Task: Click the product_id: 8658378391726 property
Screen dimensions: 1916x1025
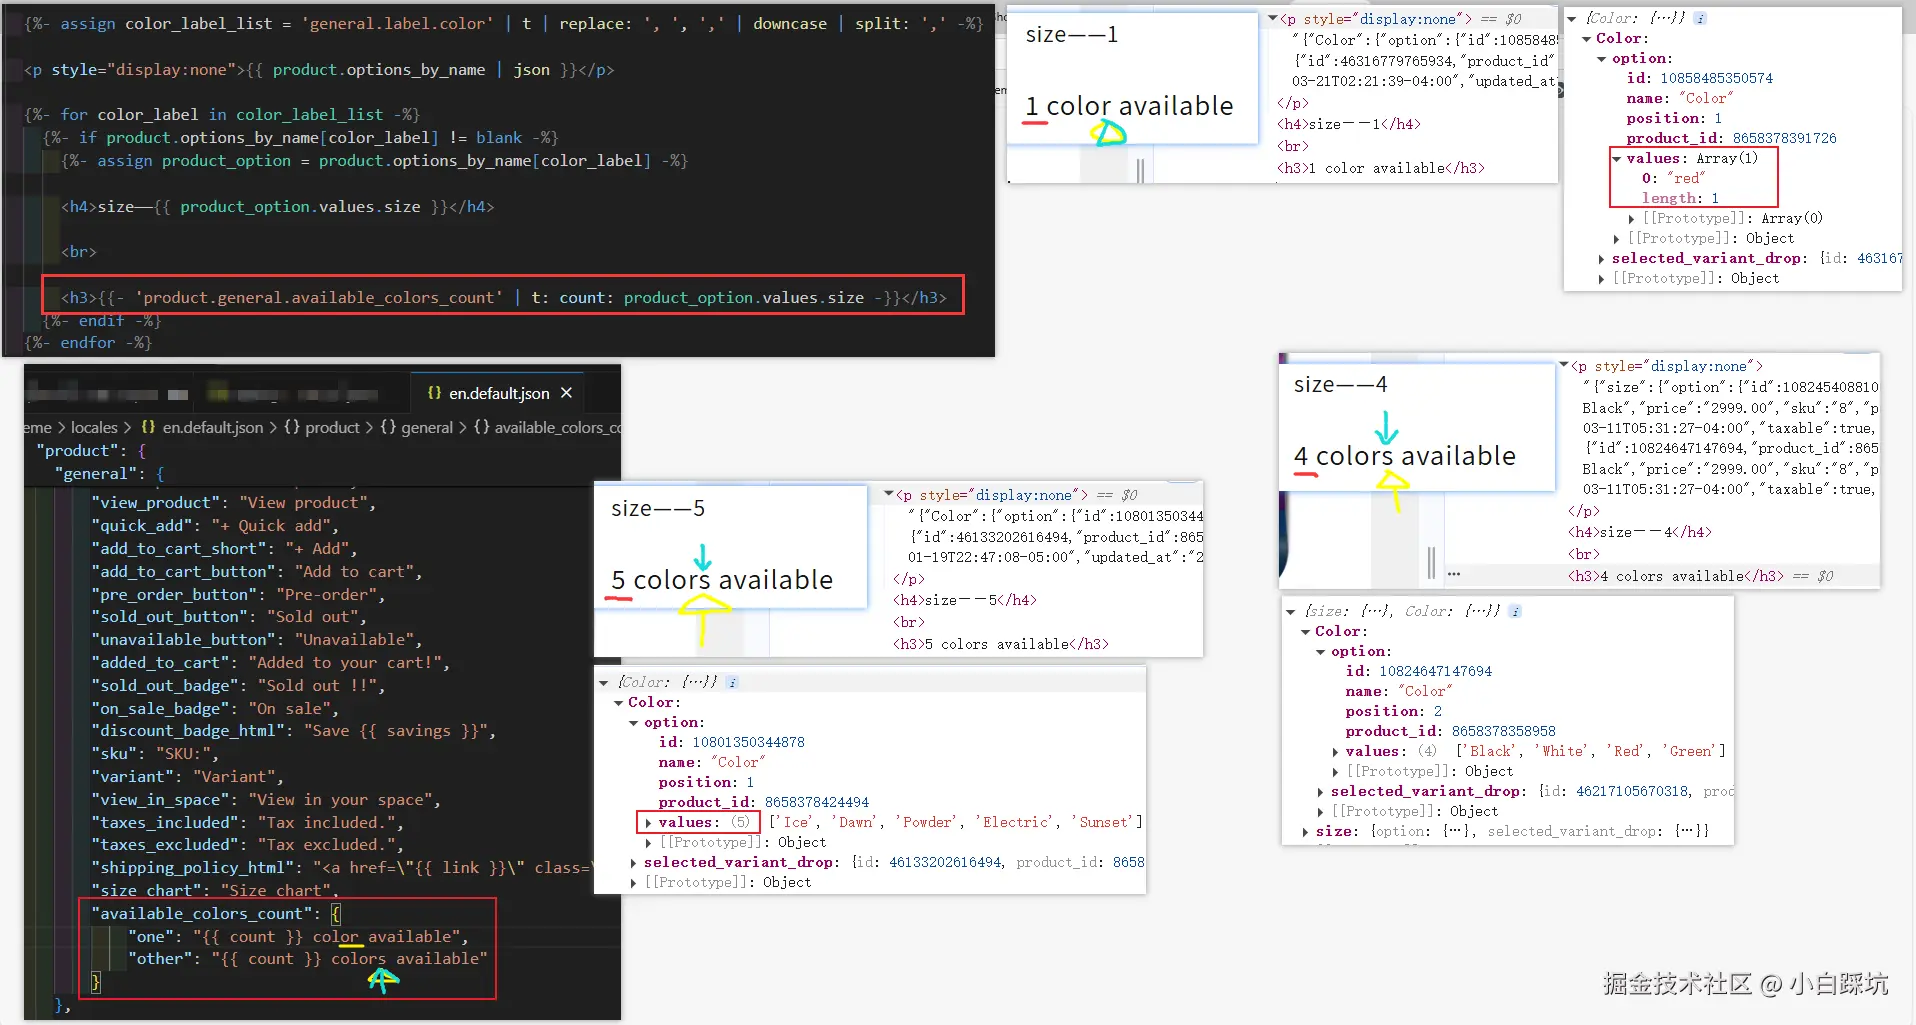Action: [x=1731, y=138]
